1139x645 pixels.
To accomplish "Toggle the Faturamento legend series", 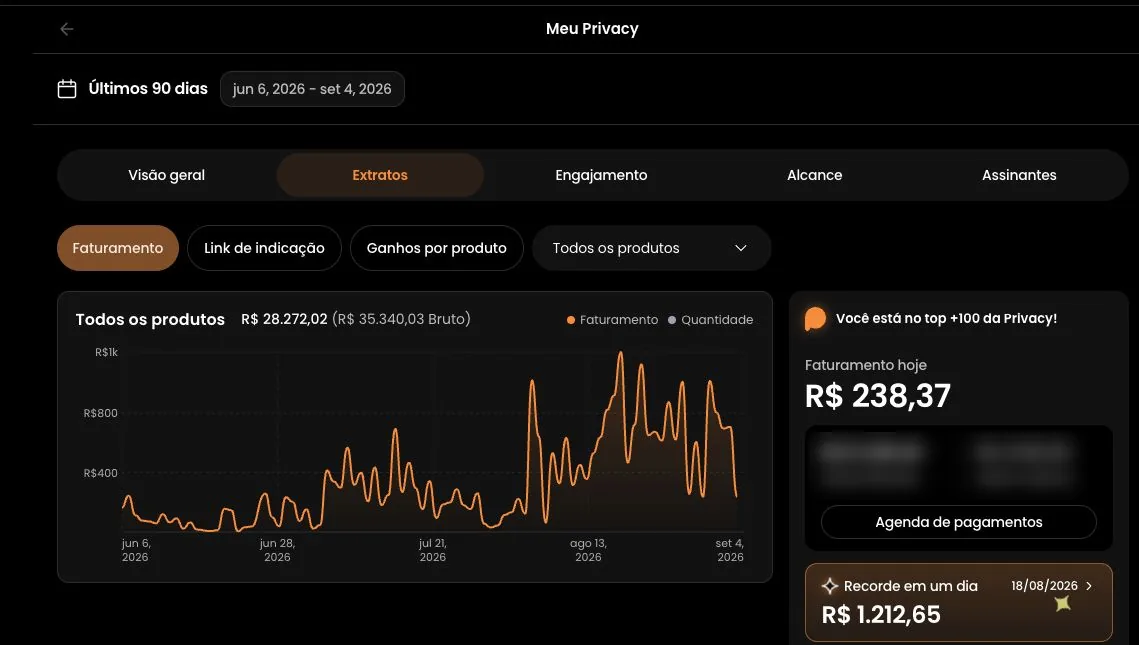I will pos(612,320).
